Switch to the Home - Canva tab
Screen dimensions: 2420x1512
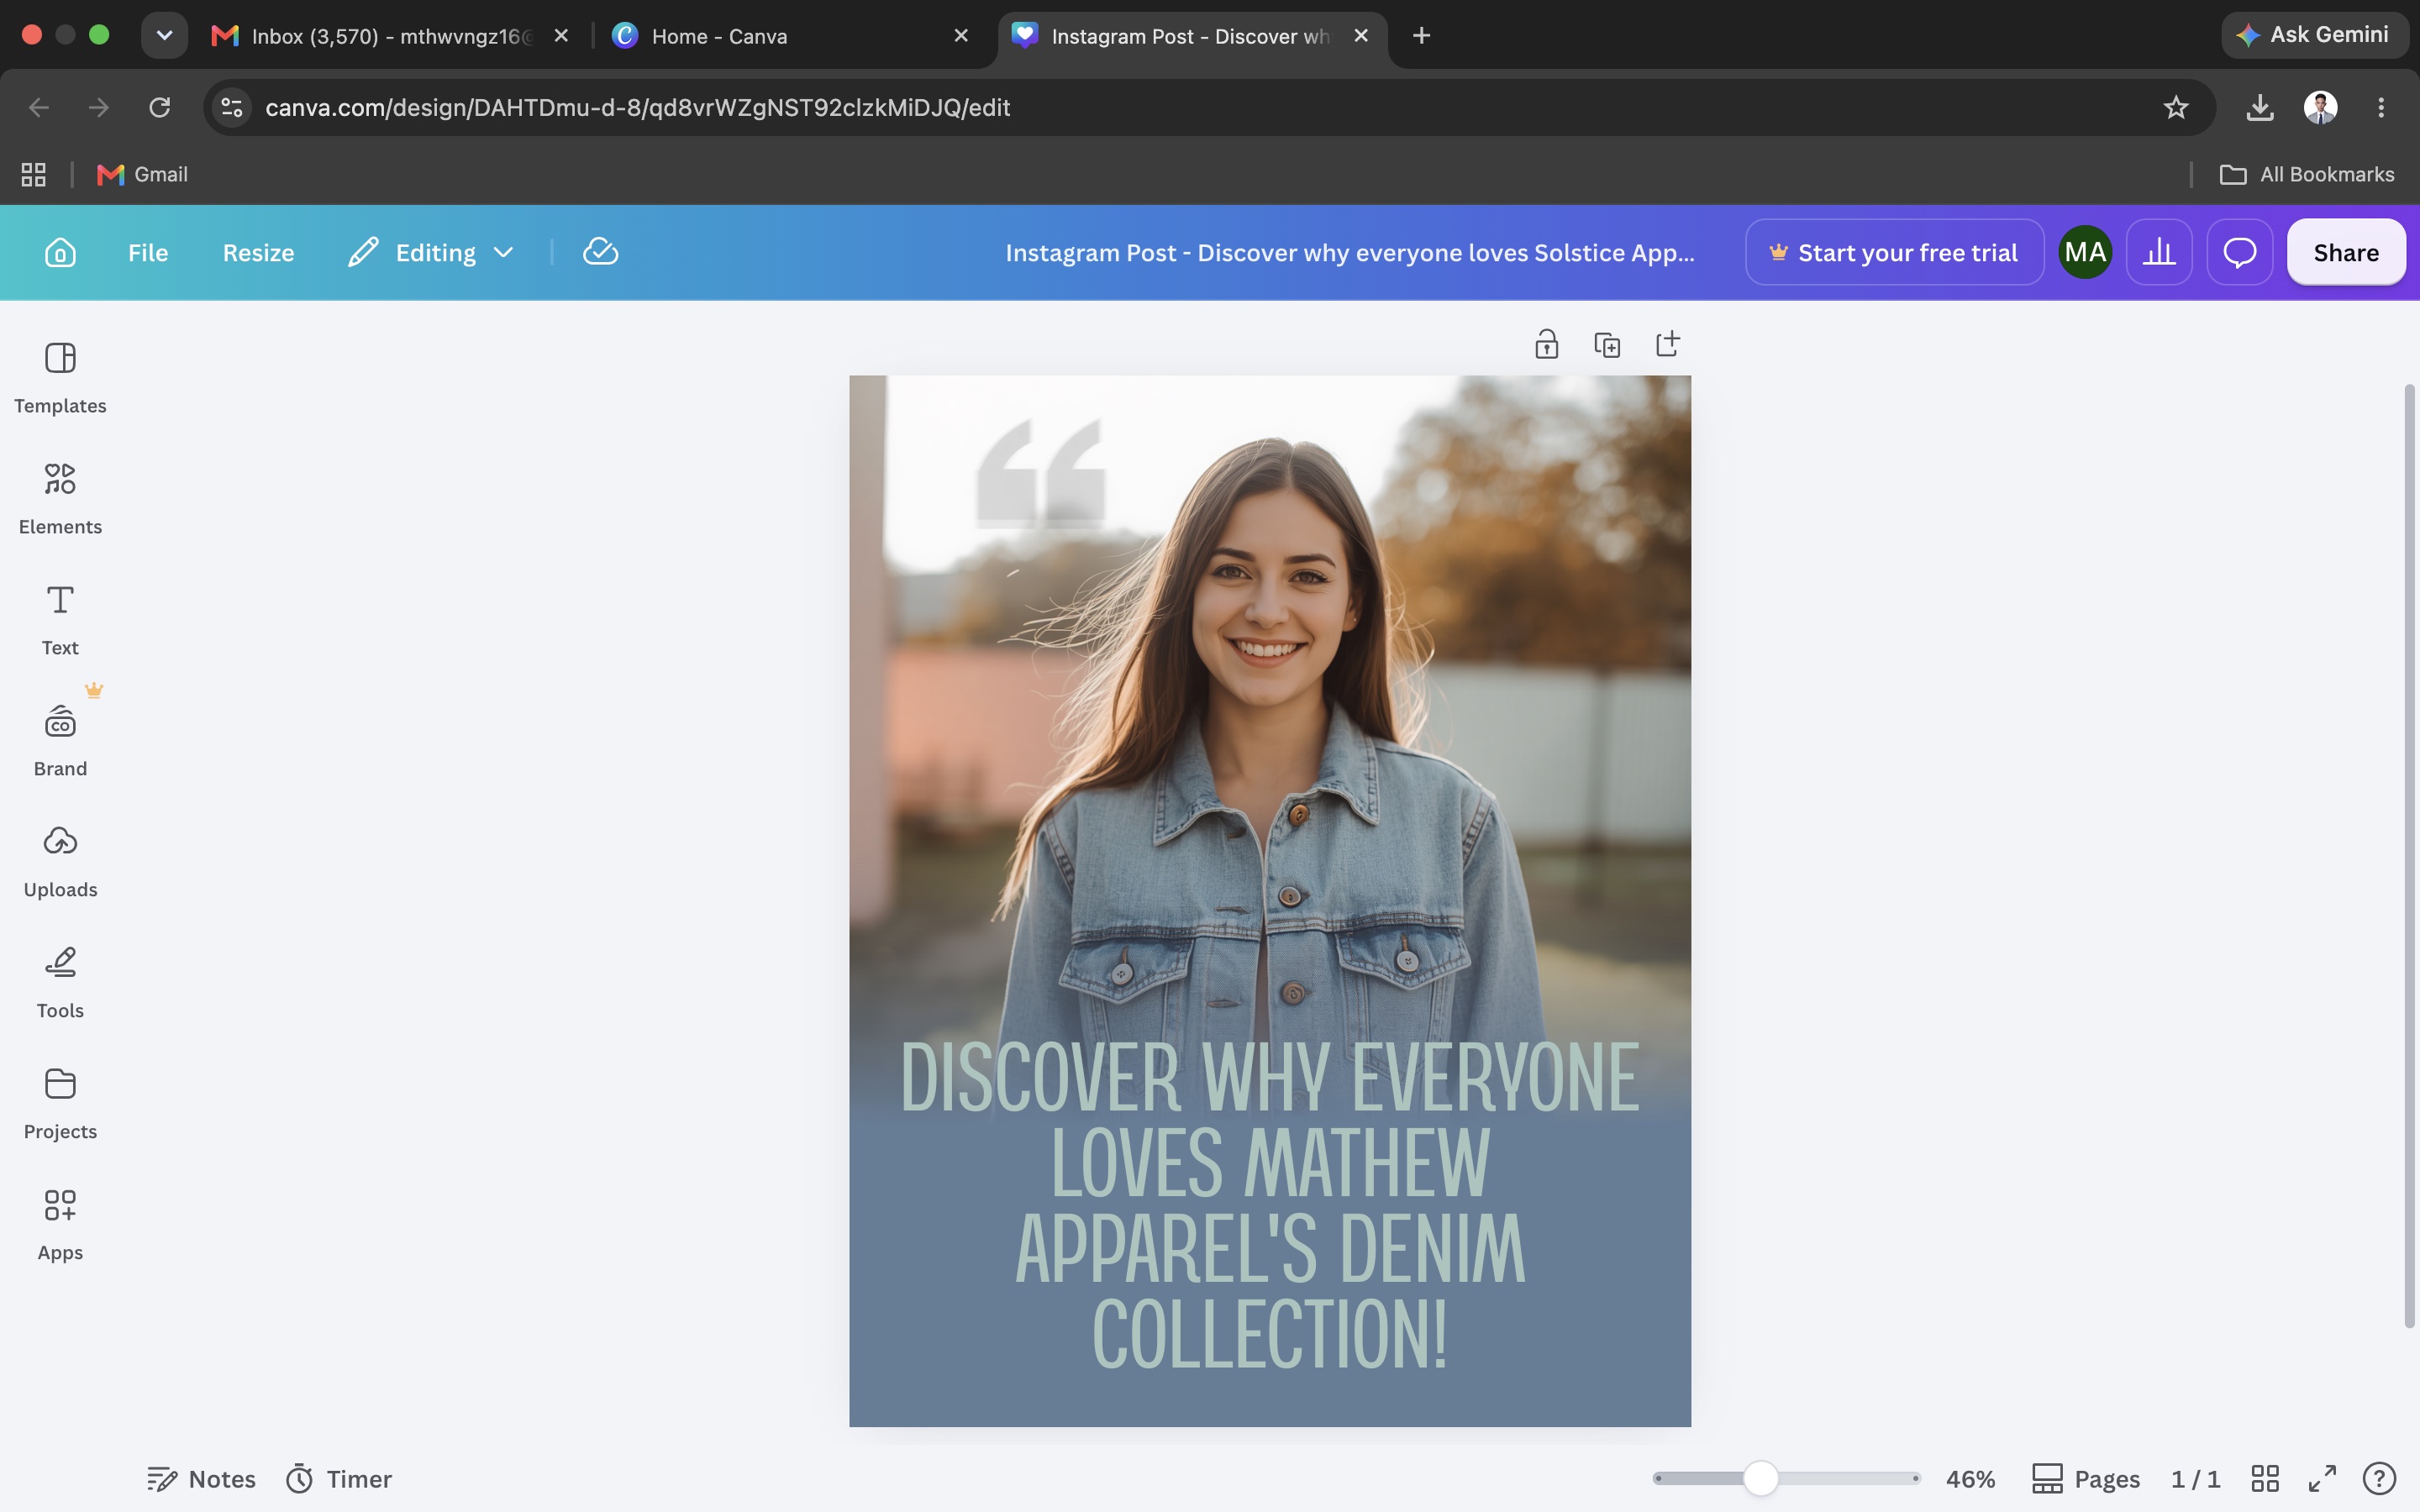tap(790, 36)
